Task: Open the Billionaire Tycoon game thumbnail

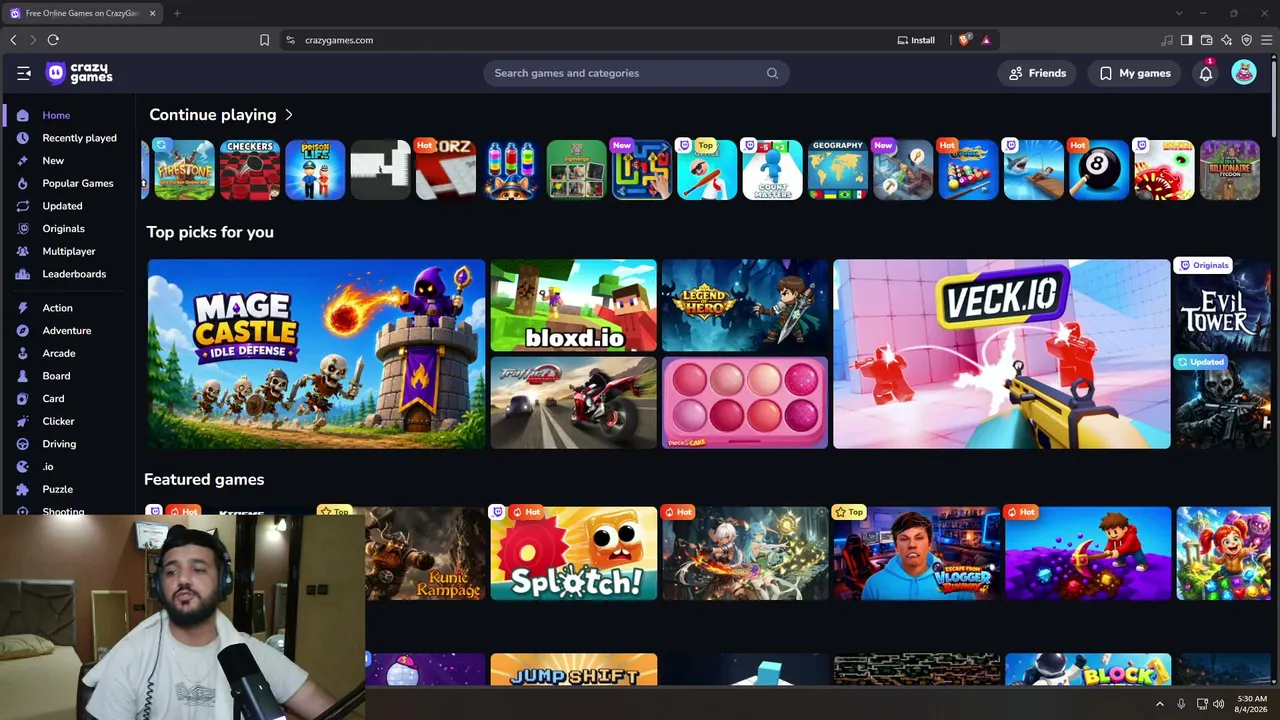Action: click(x=1229, y=170)
